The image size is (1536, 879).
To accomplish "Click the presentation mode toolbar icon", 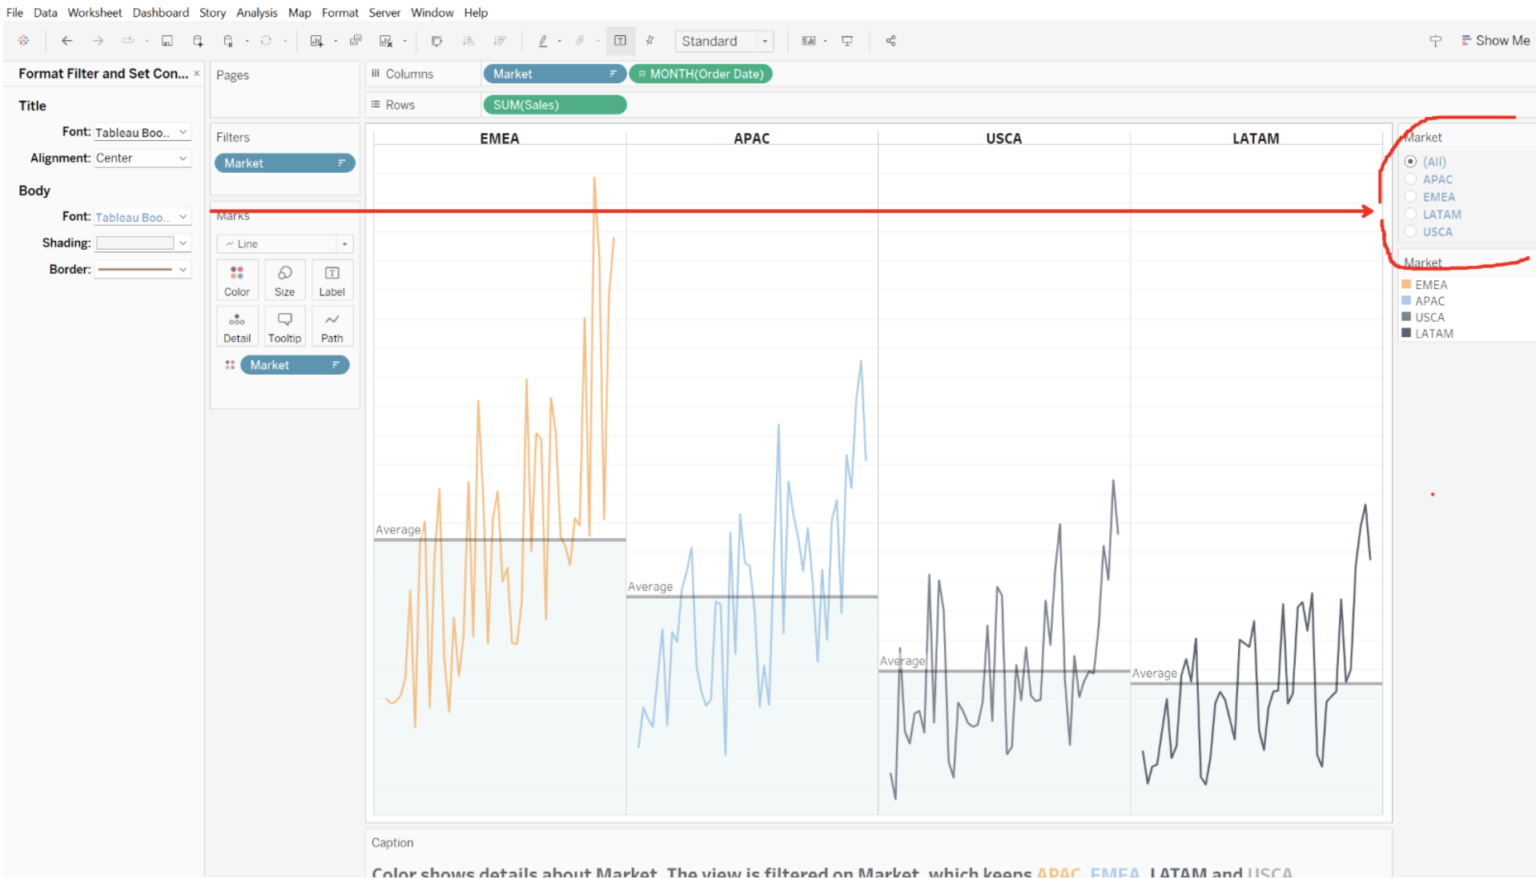I will [847, 41].
